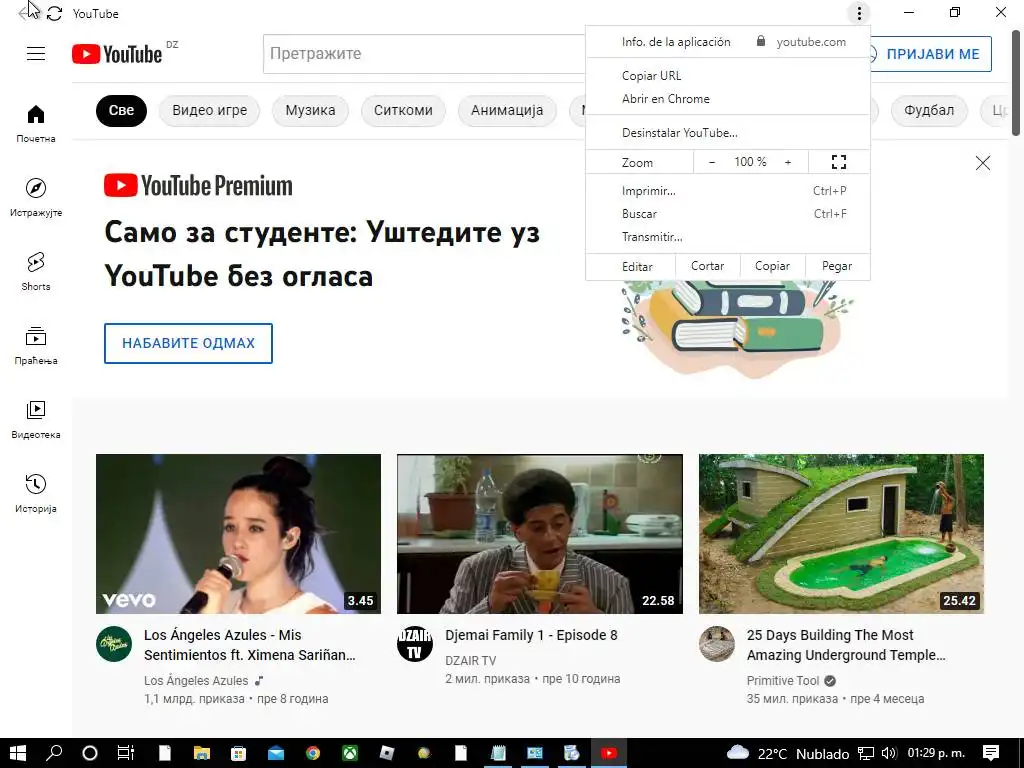This screenshot has height=768, width=1024.
Task: Click the Претражите search field
Action: [x=424, y=54]
